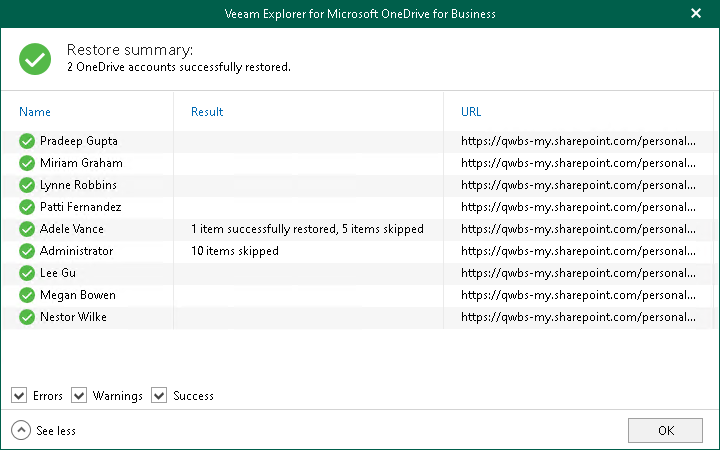Sort by the Result column header
This screenshot has height=450, width=720.
pos(207,112)
